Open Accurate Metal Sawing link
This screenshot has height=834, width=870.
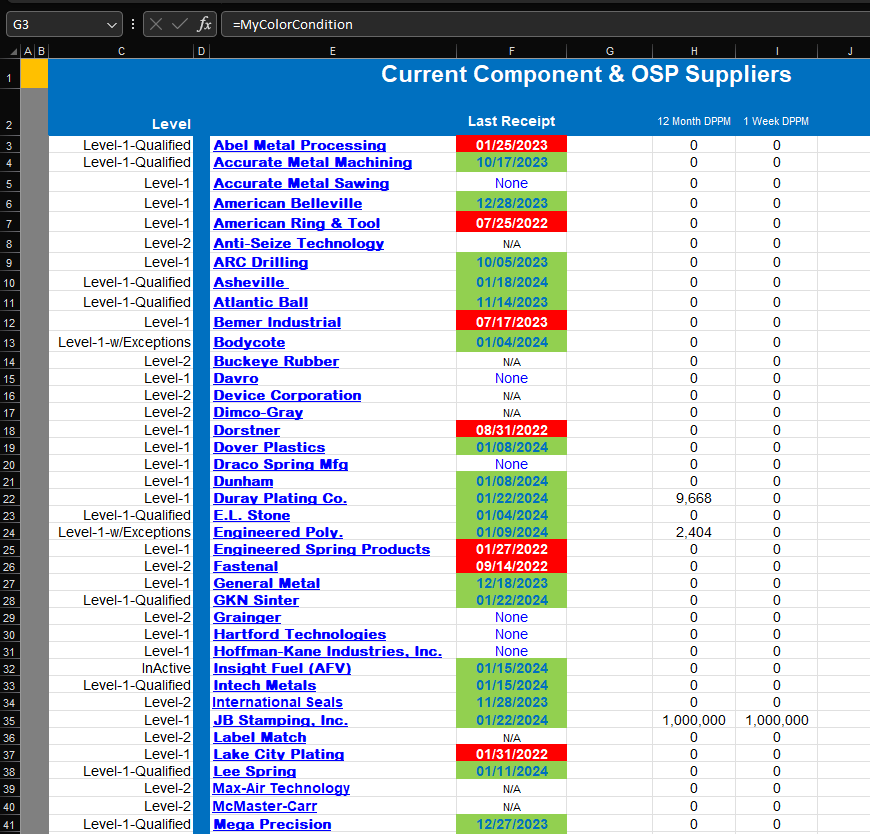[301, 183]
